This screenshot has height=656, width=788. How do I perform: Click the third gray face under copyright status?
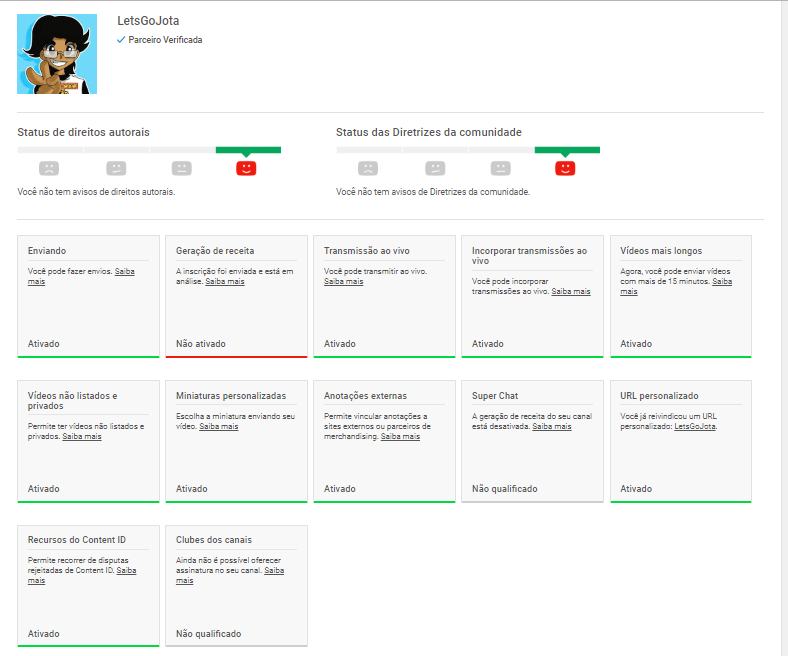181,168
